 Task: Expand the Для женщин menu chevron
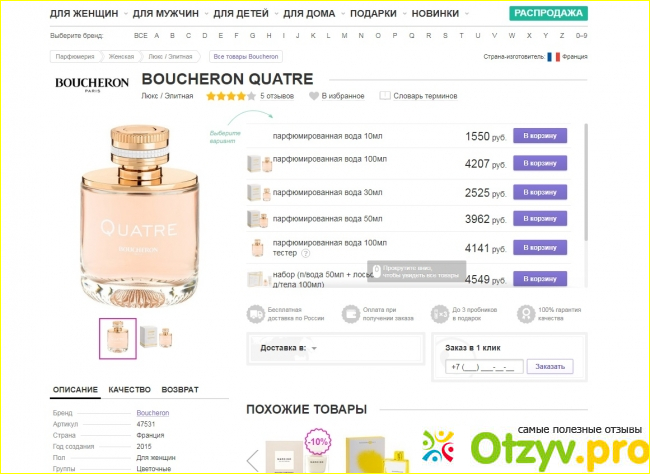click(x=126, y=14)
